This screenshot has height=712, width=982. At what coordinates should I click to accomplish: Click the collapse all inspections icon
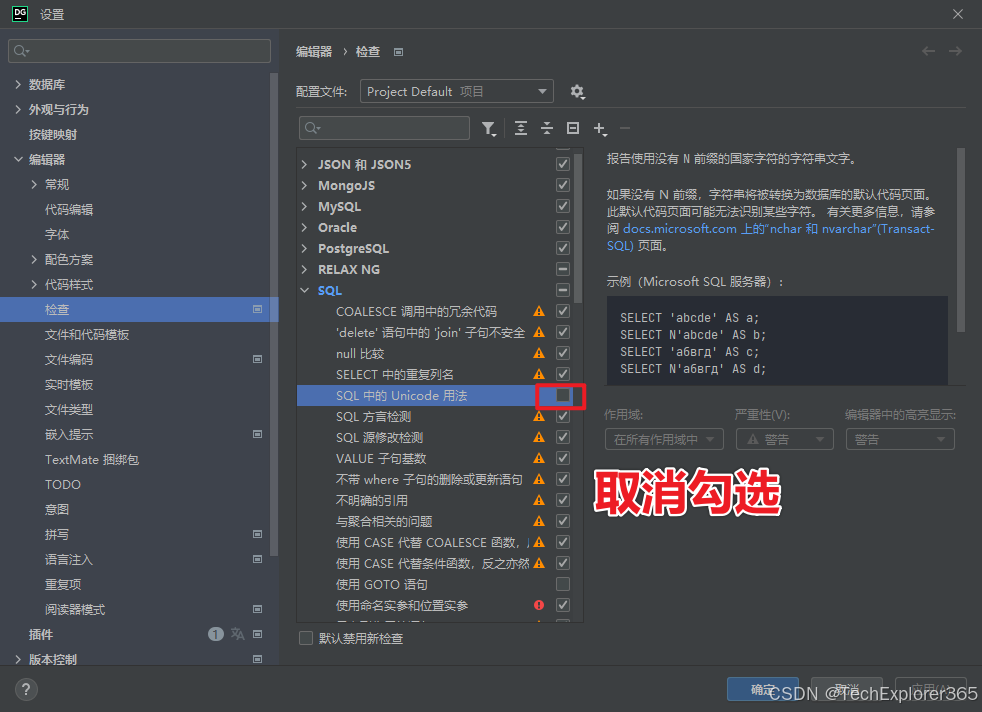point(547,128)
